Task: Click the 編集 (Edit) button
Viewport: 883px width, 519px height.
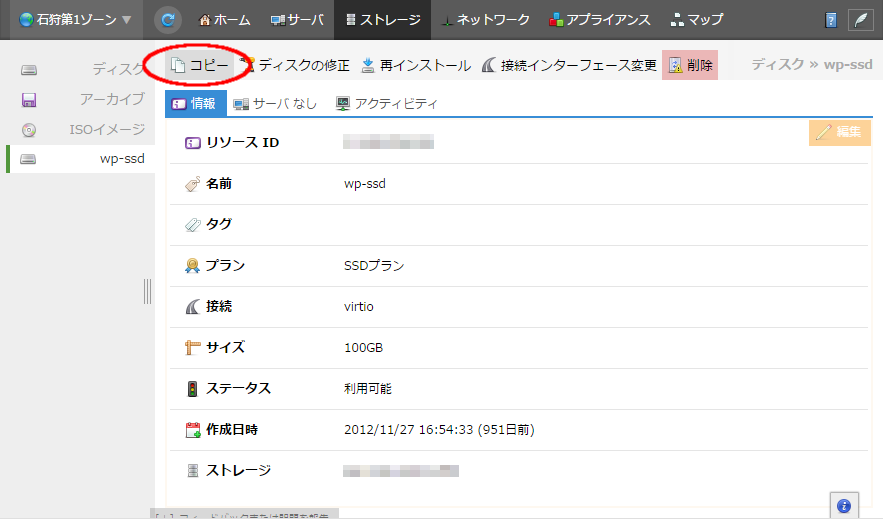Action: (x=839, y=132)
